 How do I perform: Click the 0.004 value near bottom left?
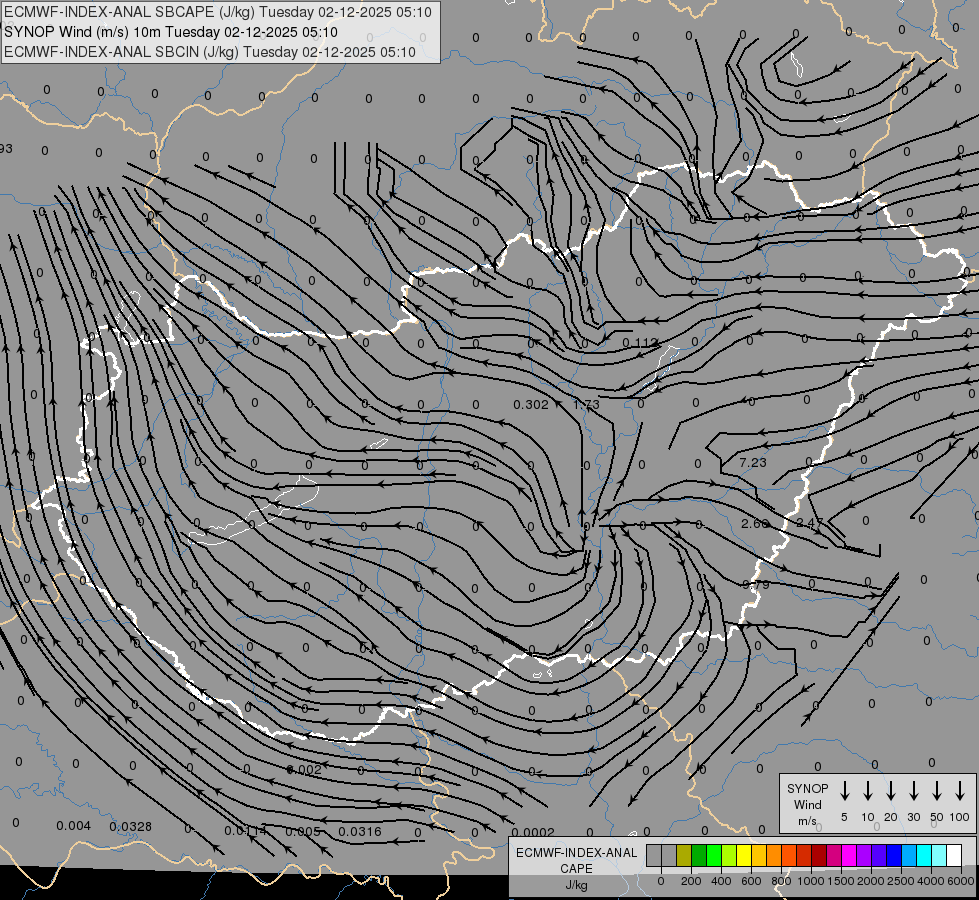(x=74, y=826)
